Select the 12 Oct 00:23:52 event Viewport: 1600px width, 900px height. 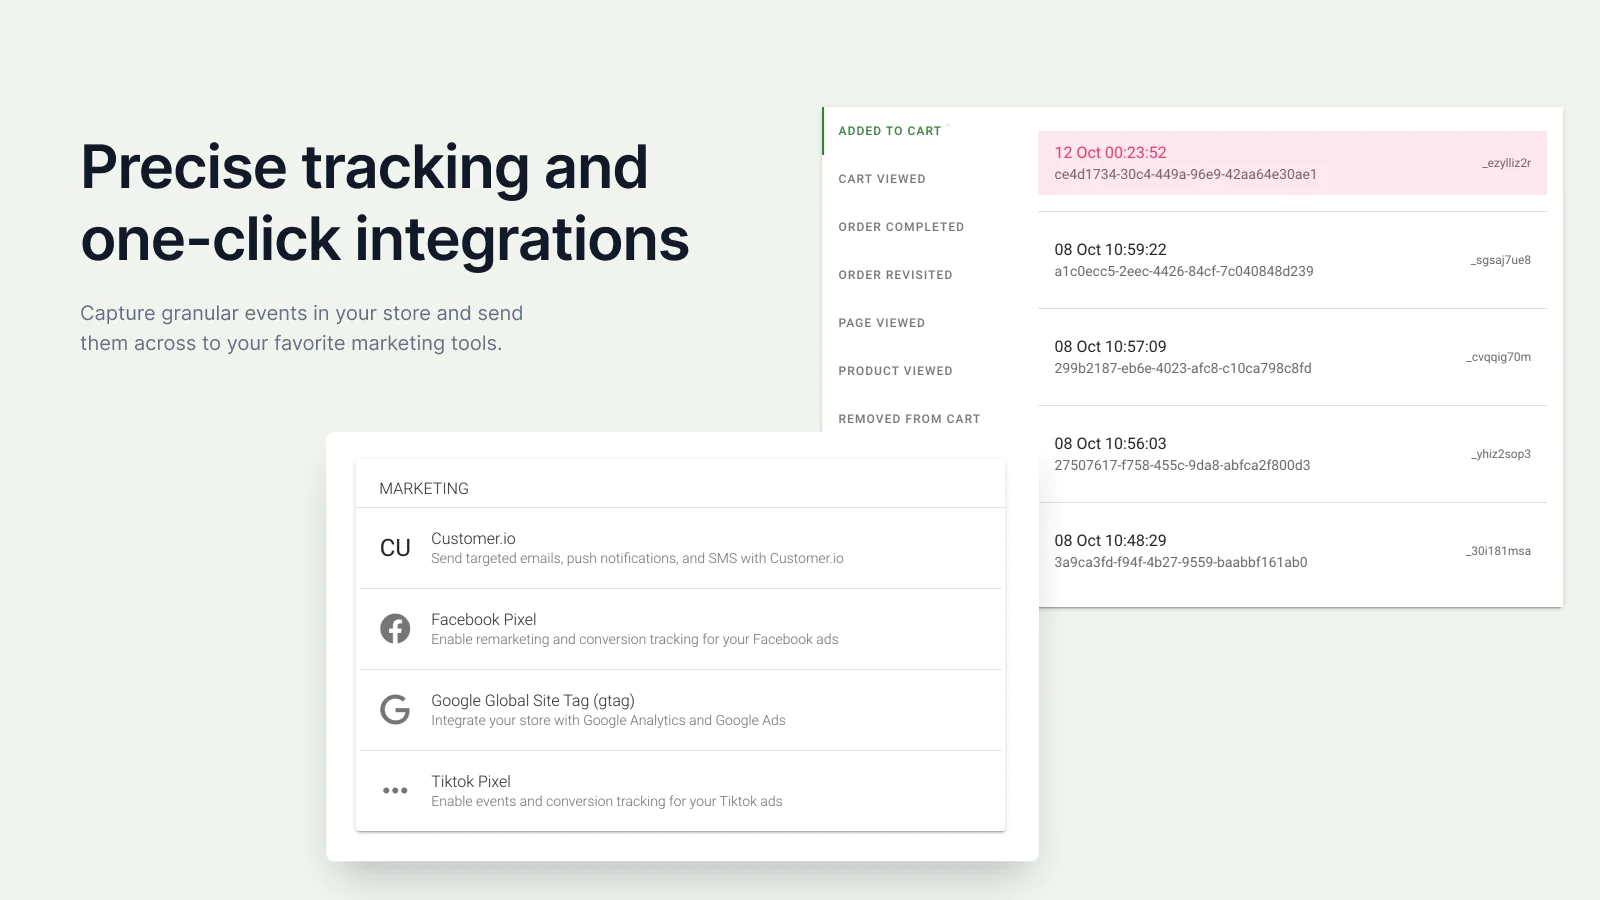click(1292, 163)
